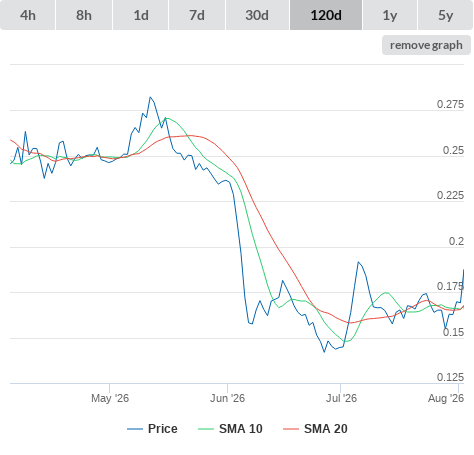Image resolution: width=474 pixels, height=455 pixels.
Task: Choose the 1d chart range
Action: 141,15
